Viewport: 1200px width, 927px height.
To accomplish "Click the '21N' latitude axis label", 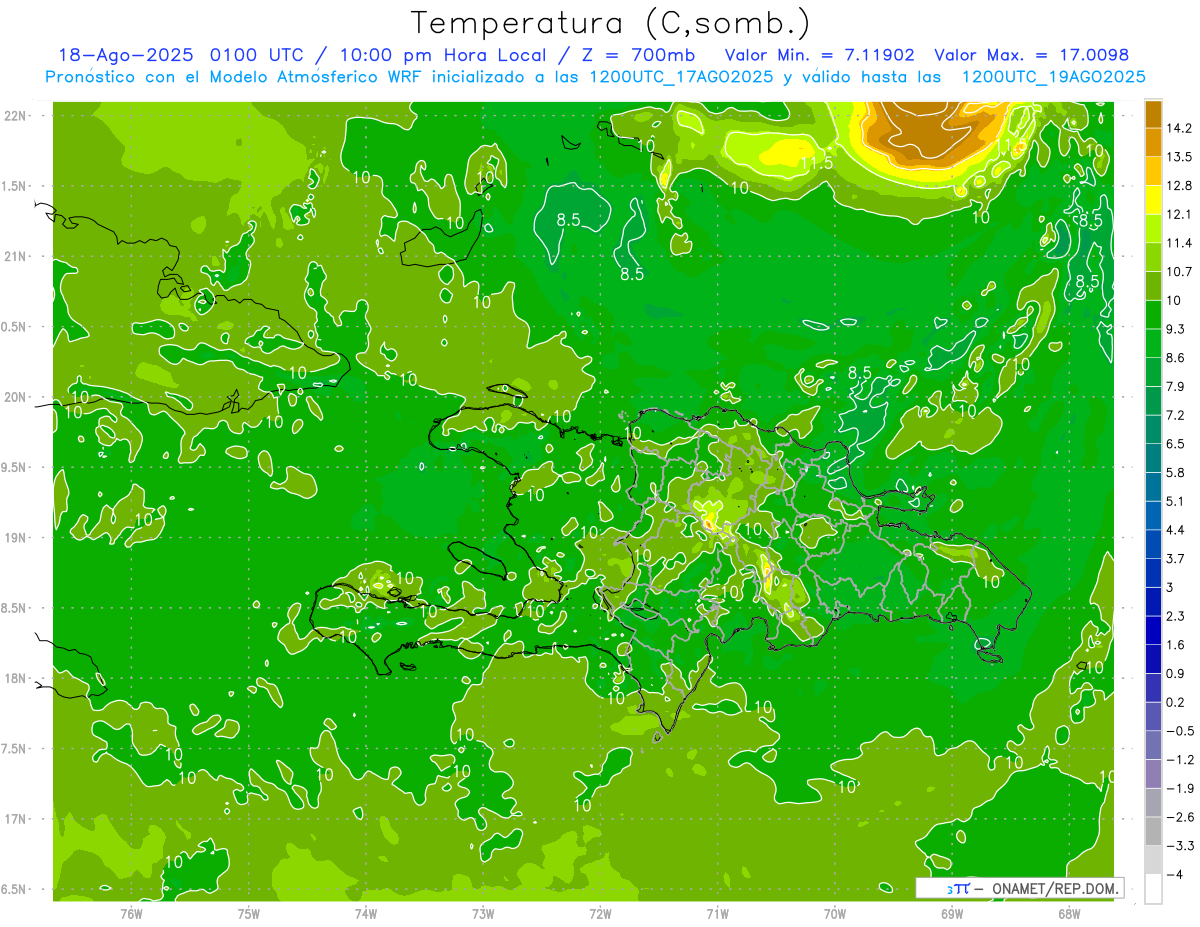I will pos(15,256).
